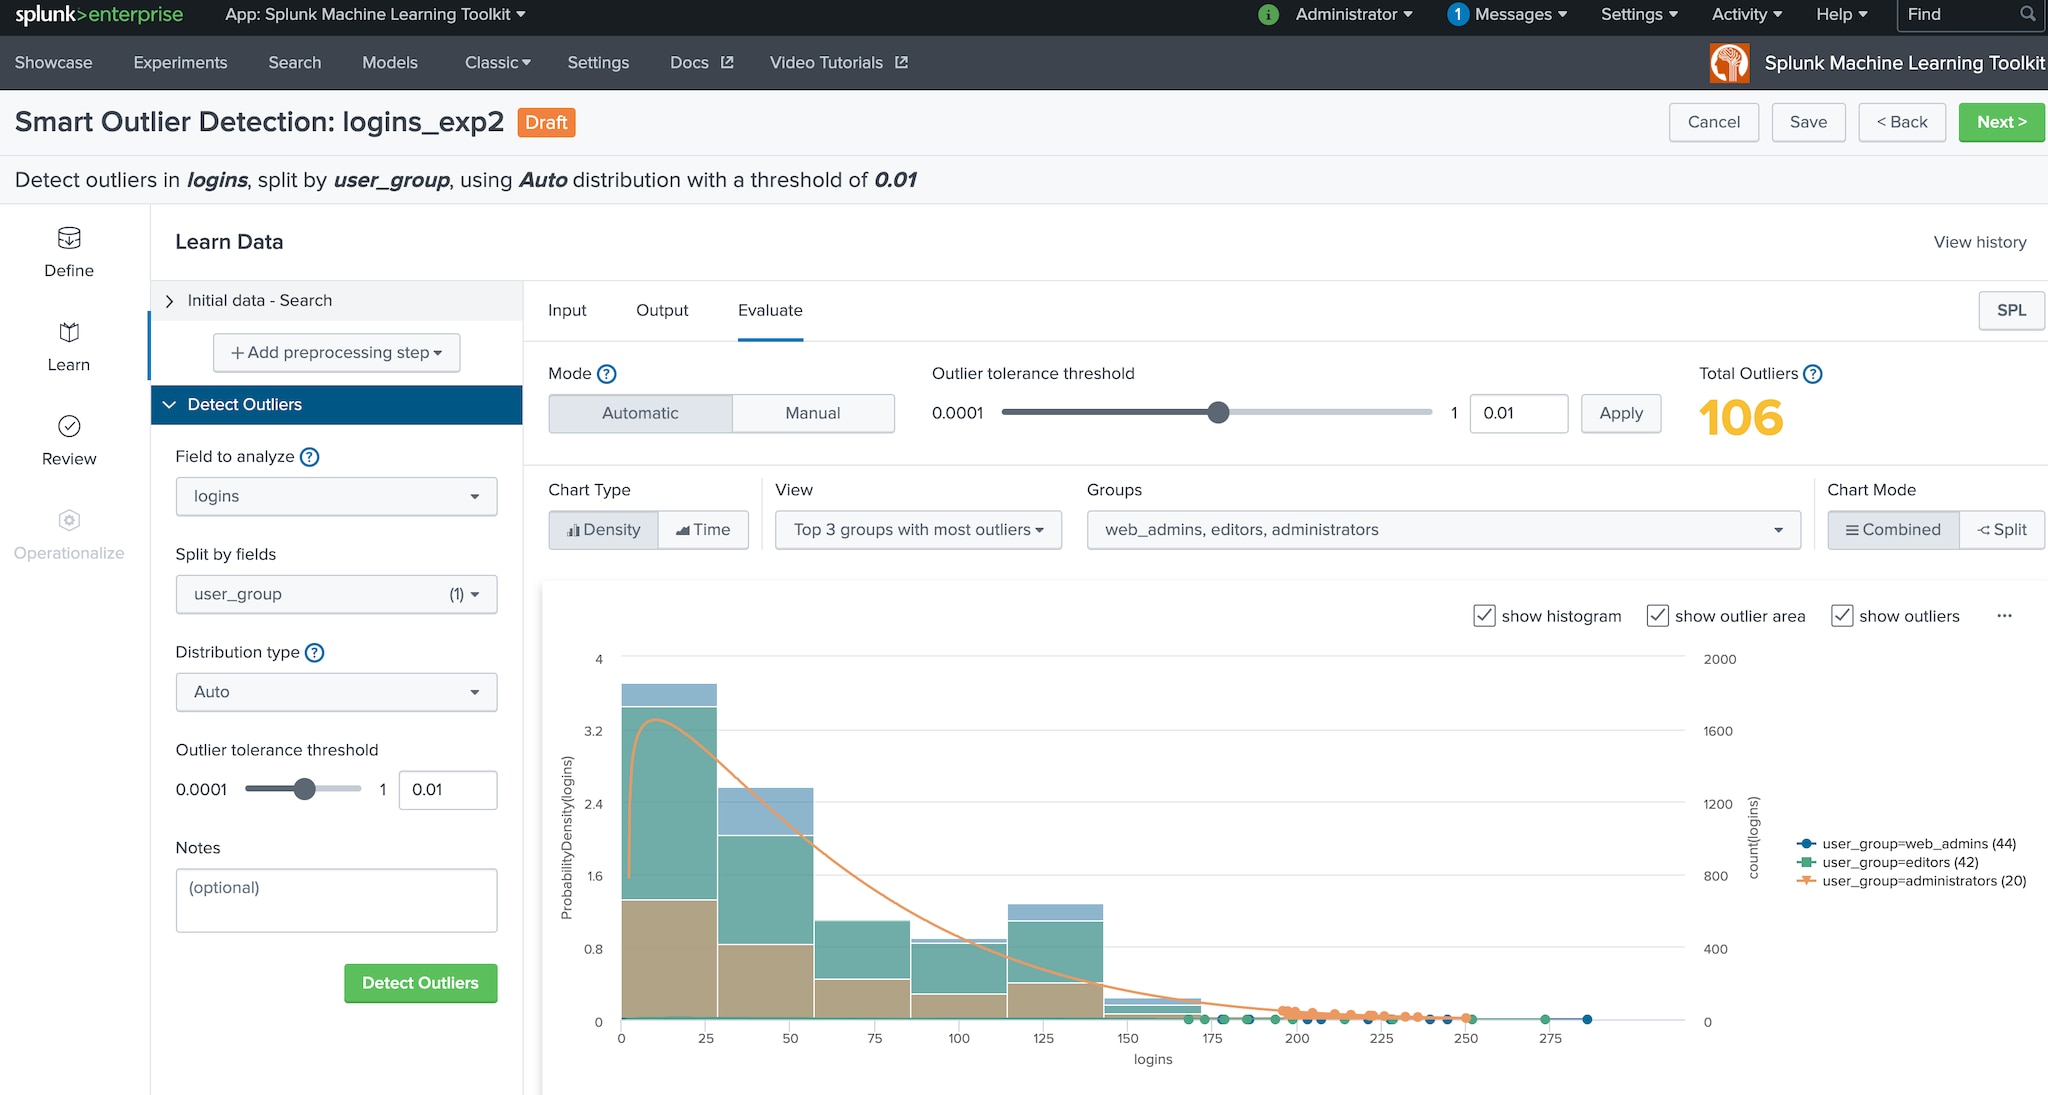Open the Models nav item

point(390,62)
